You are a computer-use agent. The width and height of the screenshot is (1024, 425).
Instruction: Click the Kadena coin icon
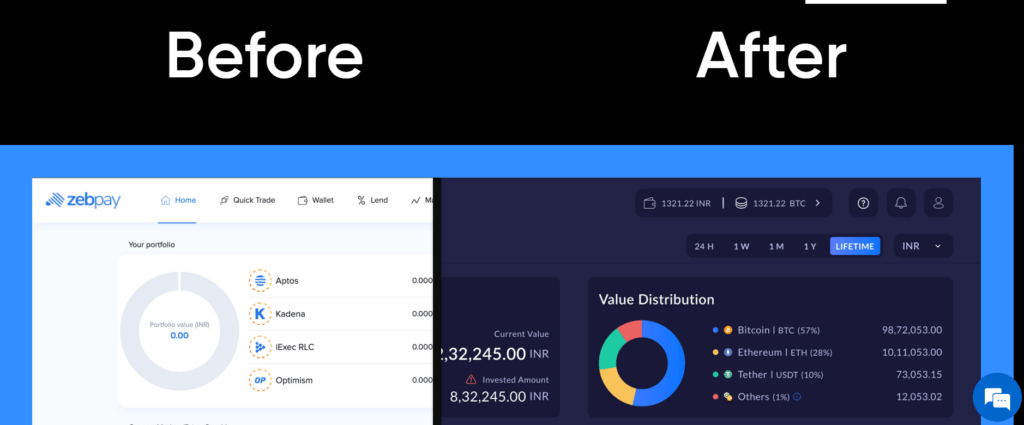[x=260, y=314]
